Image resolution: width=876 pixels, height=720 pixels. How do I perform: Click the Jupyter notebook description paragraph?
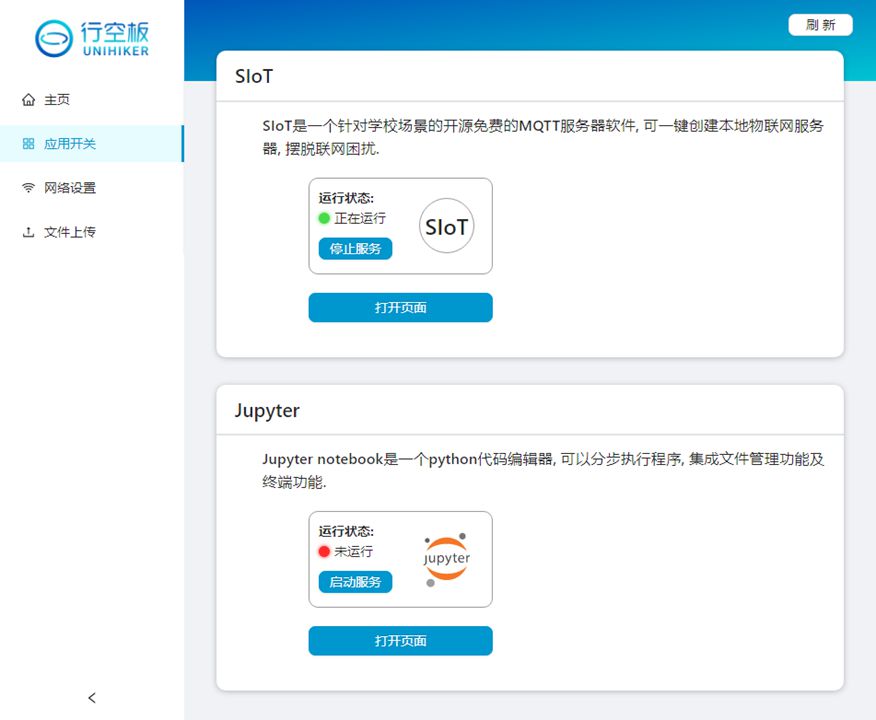point(543,470)
